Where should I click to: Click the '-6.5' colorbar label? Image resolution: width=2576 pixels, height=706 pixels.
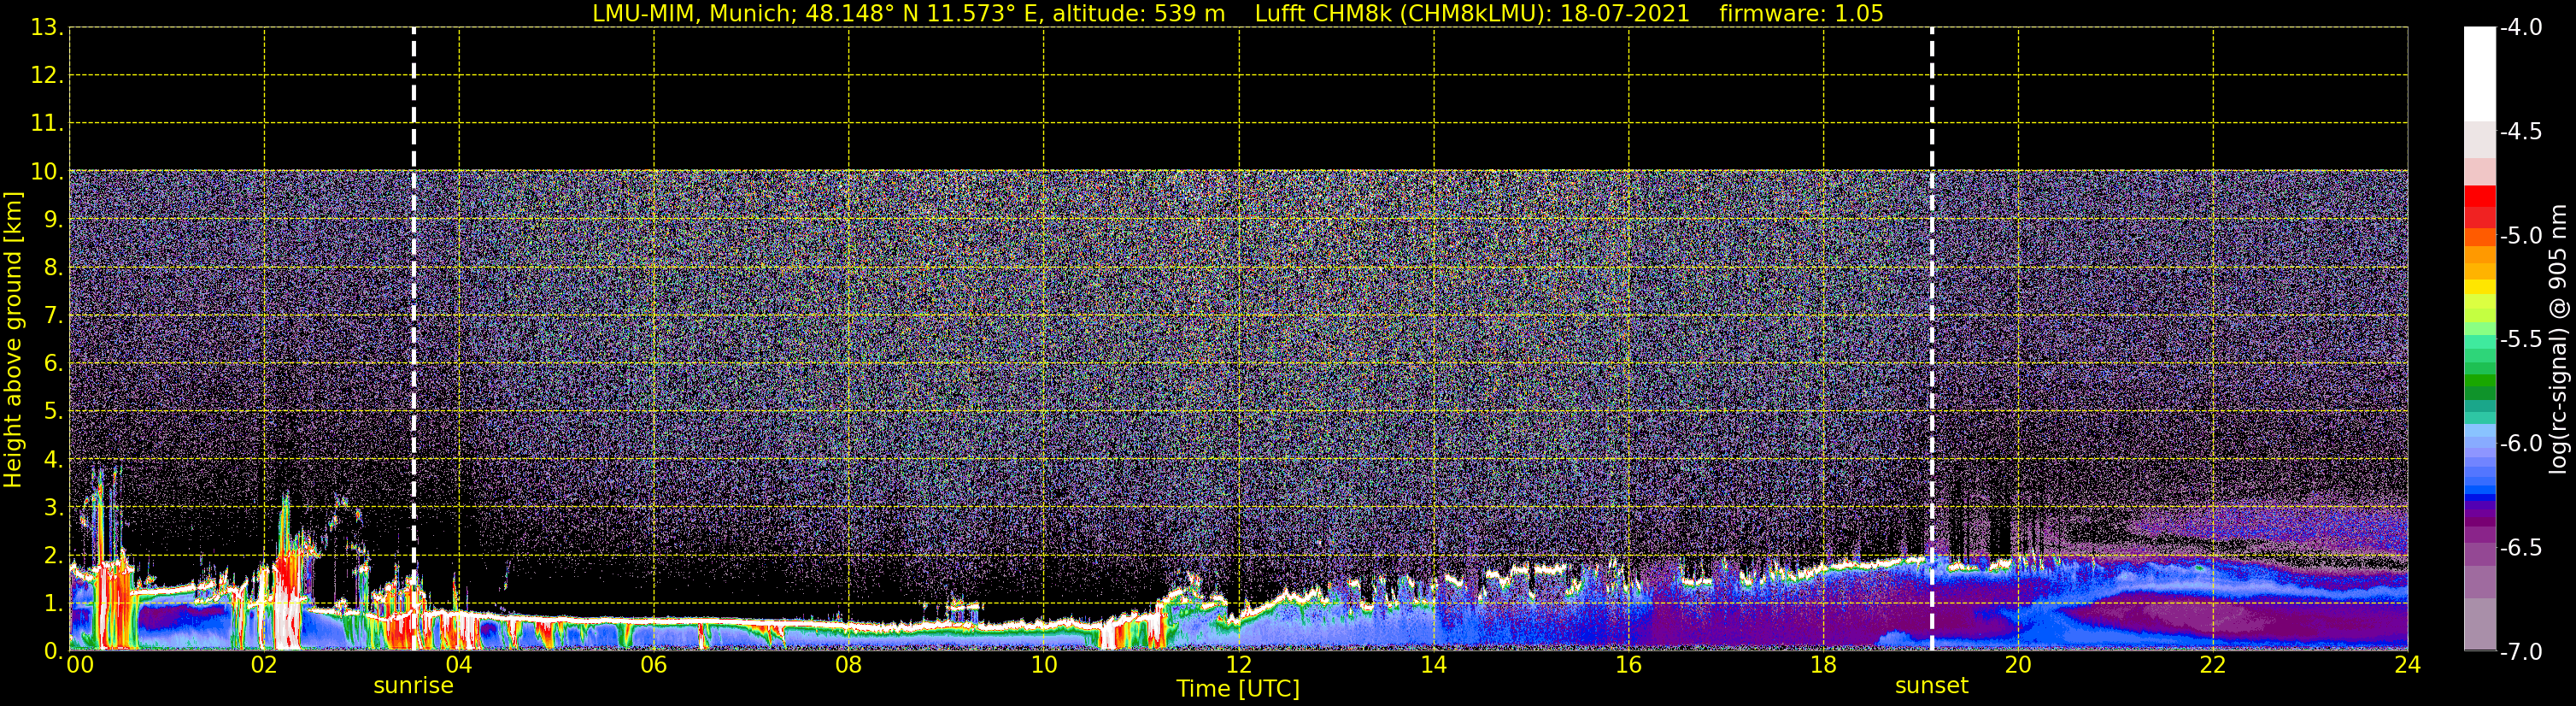coord(2520,548)
